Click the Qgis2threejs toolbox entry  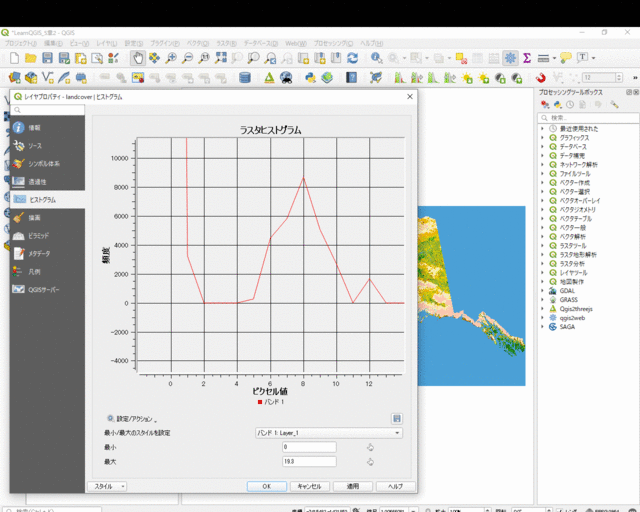point(576,309)
